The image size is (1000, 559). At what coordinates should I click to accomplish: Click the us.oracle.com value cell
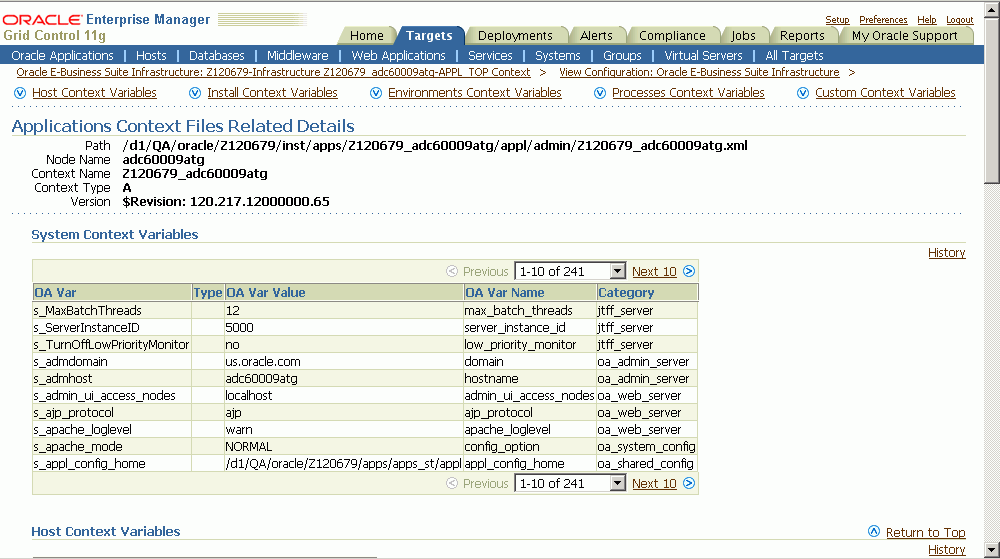pos(343,361)
